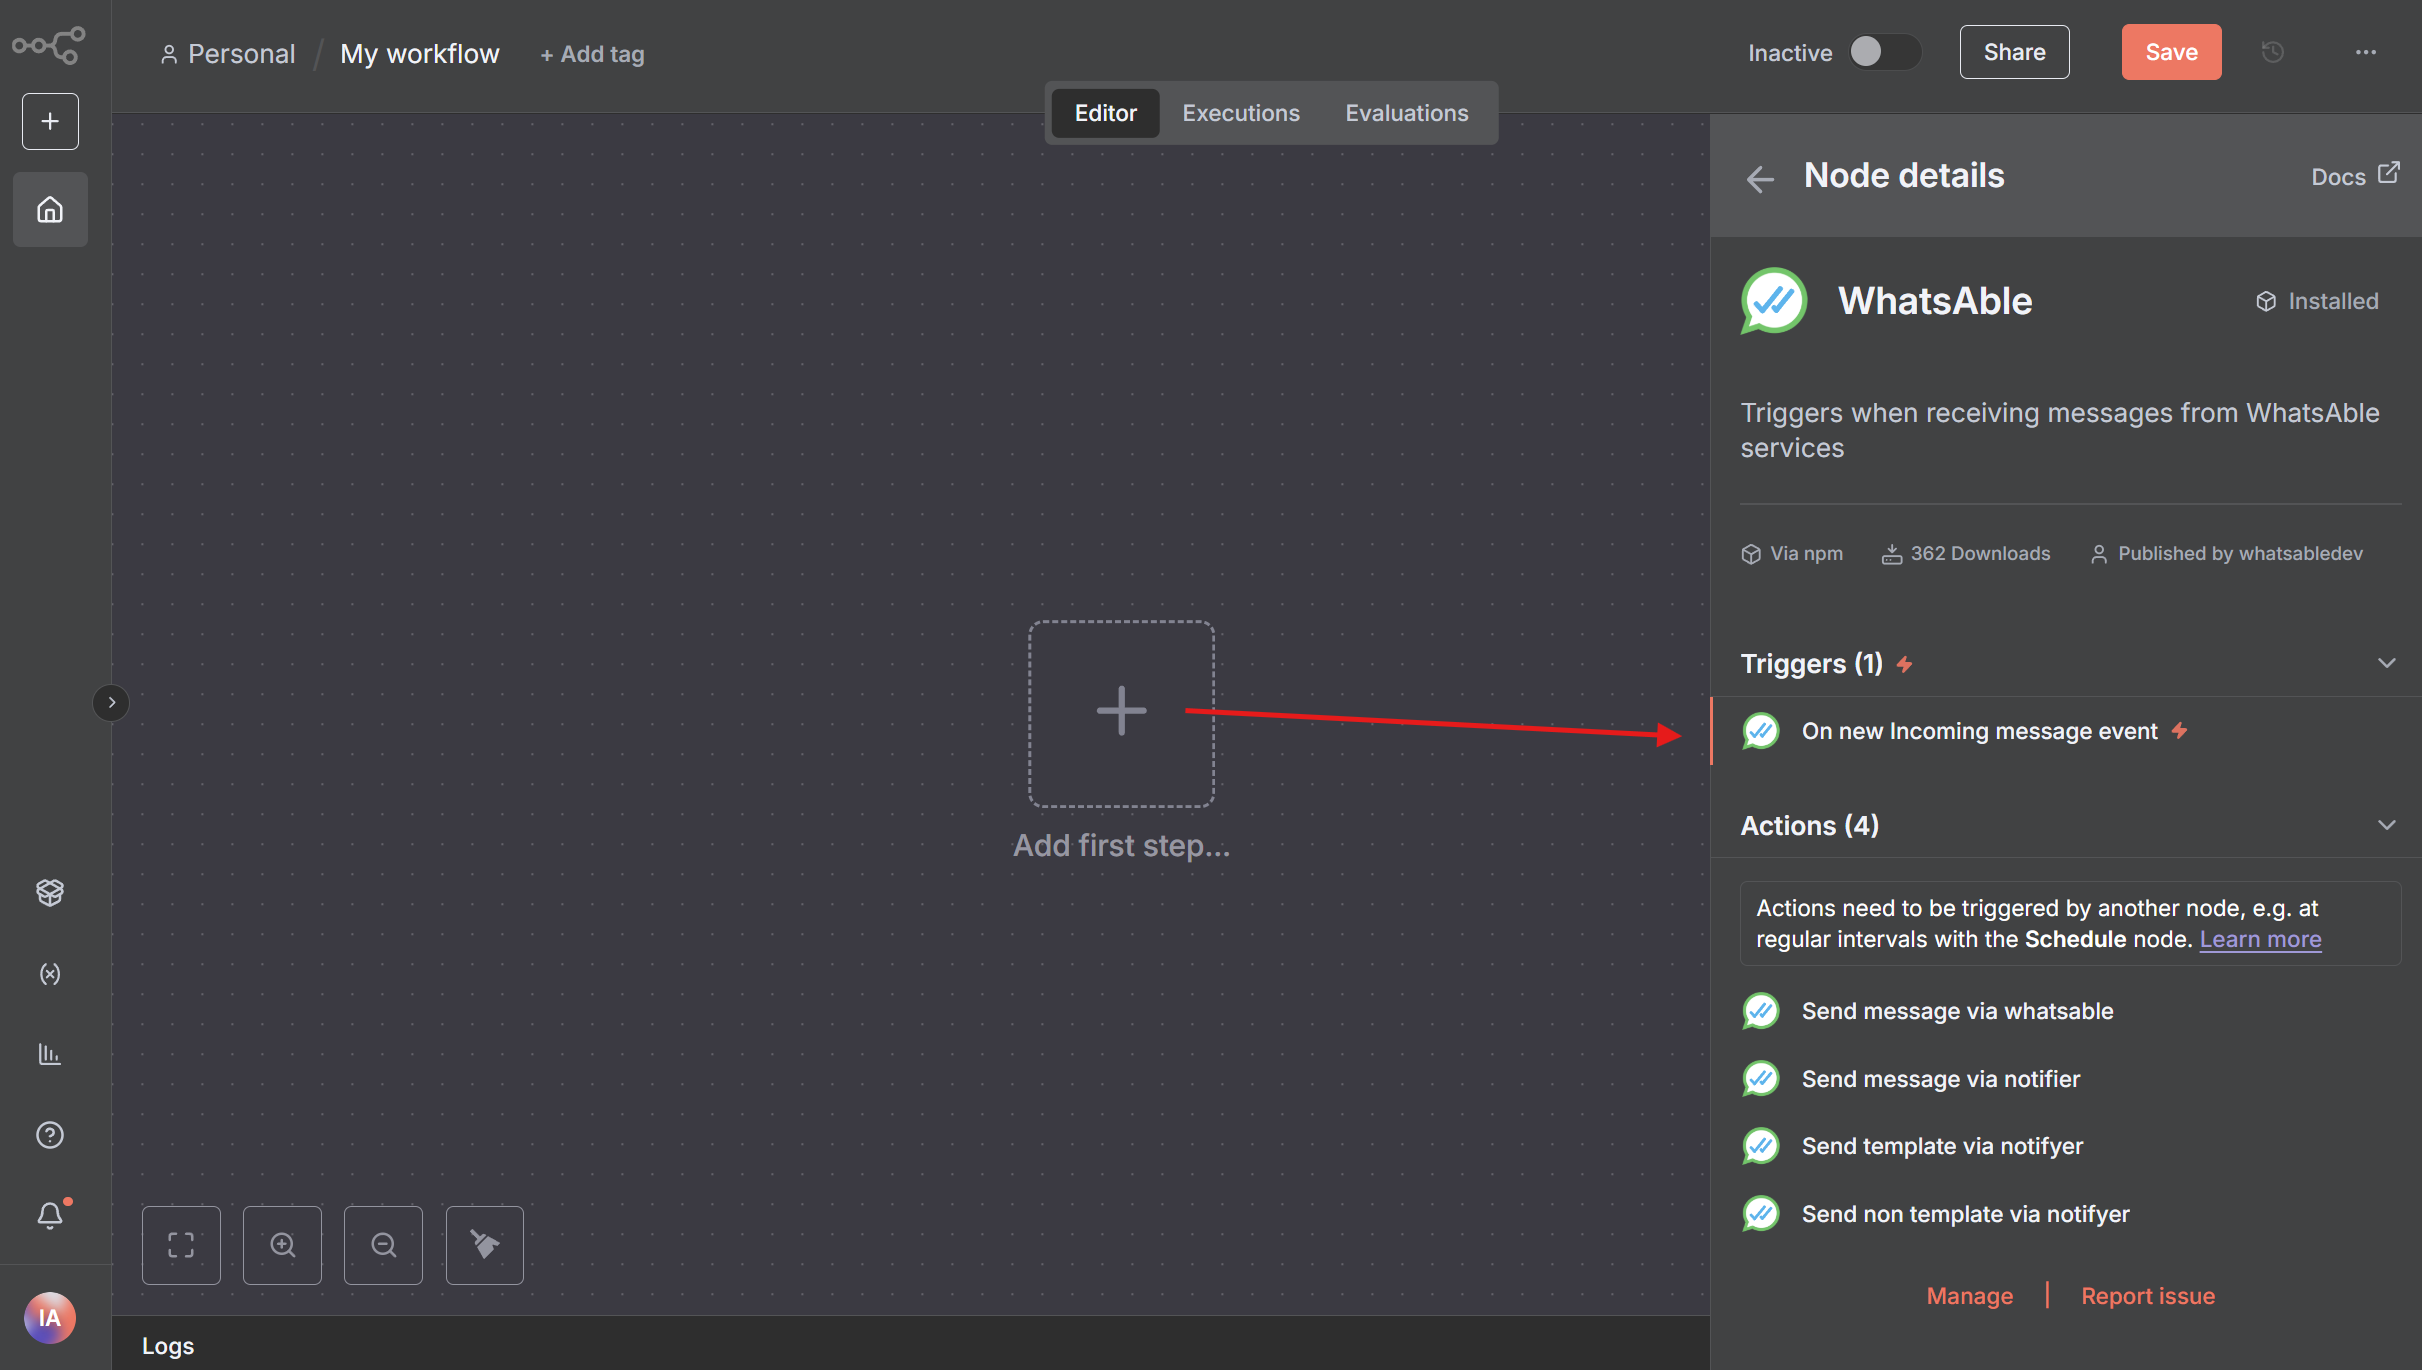Click the zoom in canvas button

pyautogui.click(x=283, y=1245)
